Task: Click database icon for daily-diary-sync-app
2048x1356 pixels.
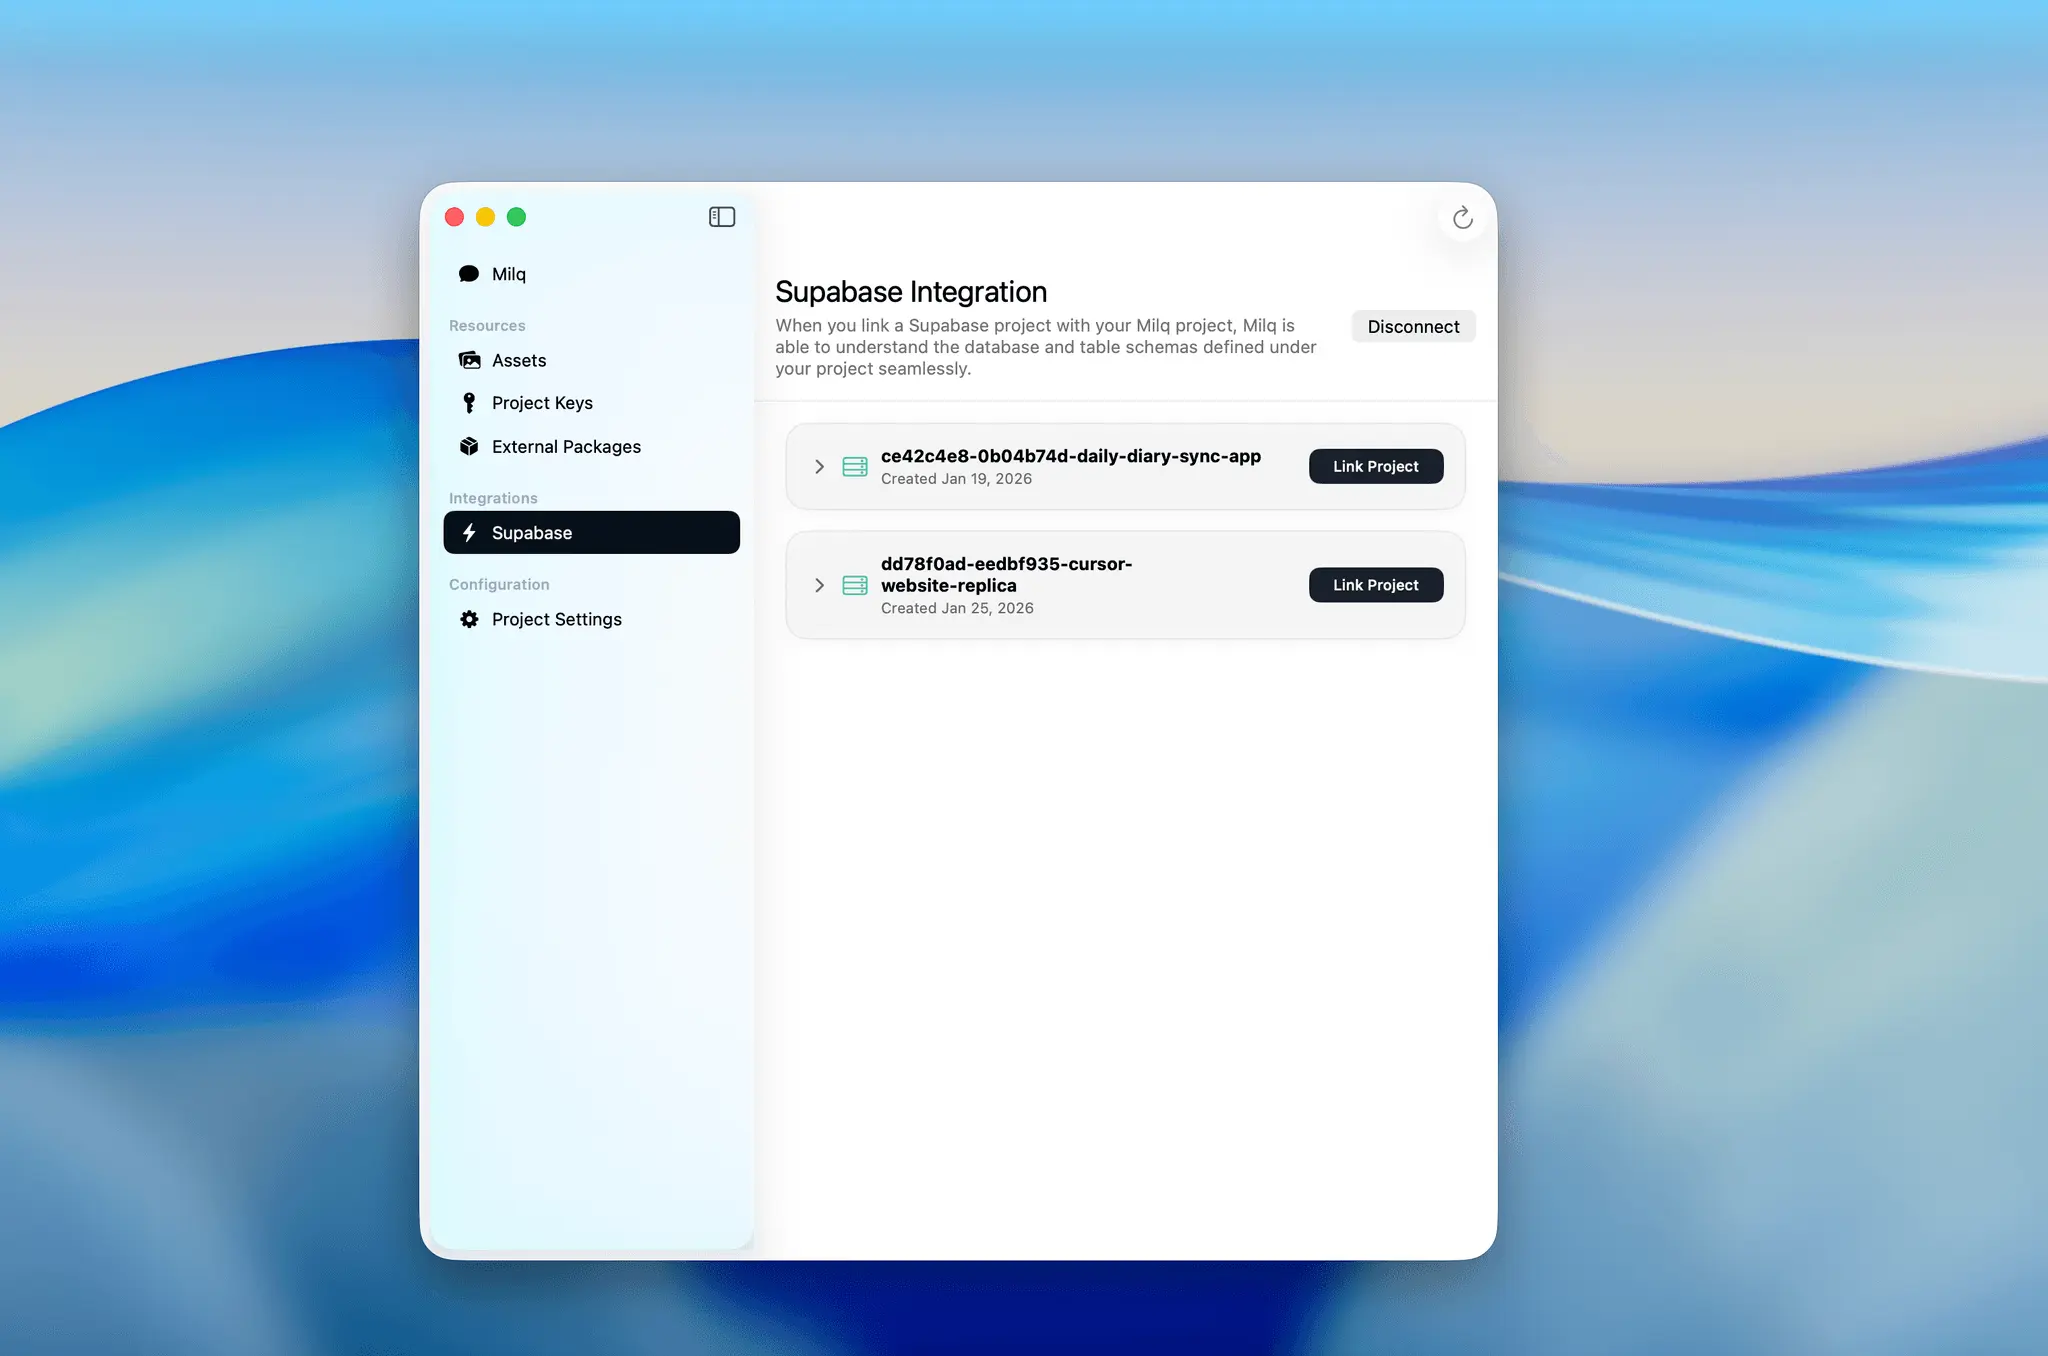Action: 855,467
